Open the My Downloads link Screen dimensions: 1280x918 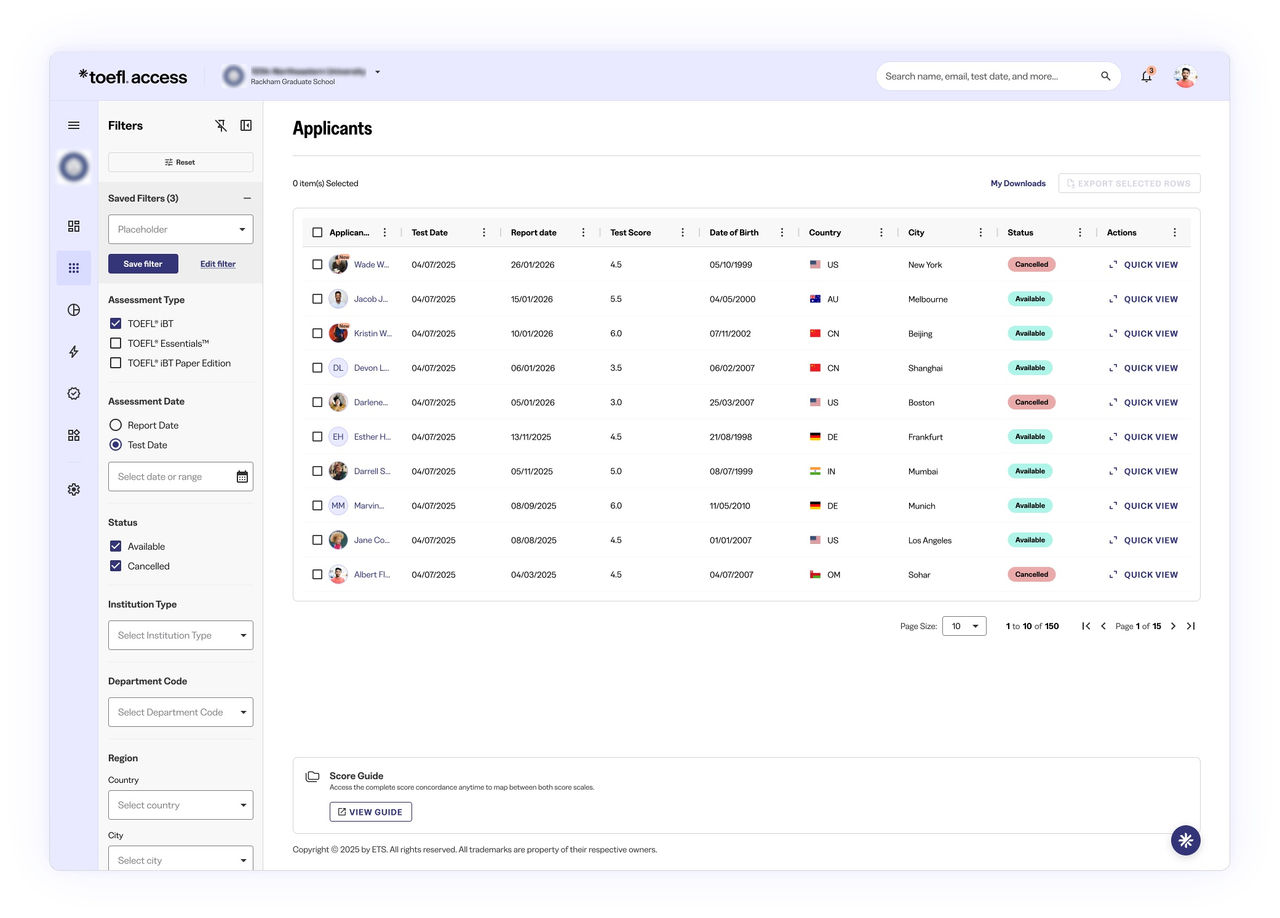tap(1017, 184)
